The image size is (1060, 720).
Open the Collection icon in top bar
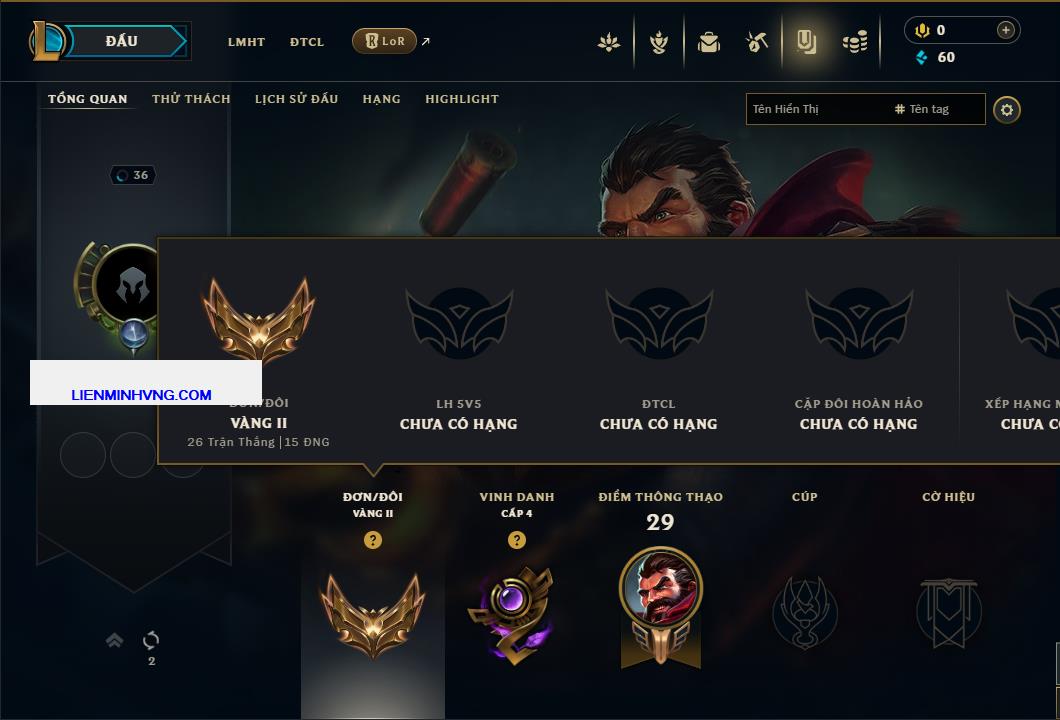[x=658, y=42]
